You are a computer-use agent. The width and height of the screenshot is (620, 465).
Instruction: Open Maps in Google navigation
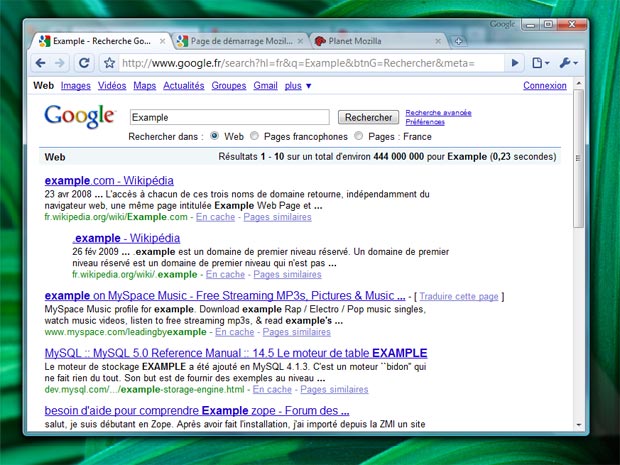[144, 86]
